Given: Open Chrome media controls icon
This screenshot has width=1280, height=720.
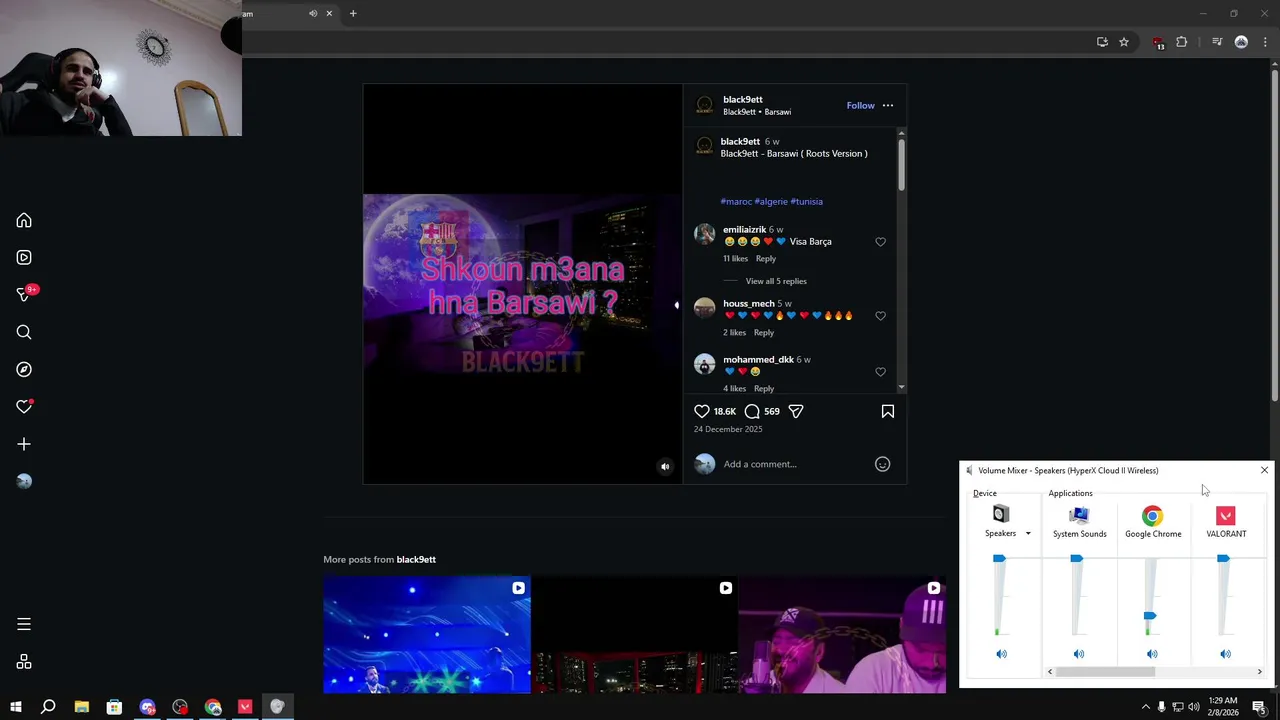Looking at the screenshot, I should (x=1217, y=42).
